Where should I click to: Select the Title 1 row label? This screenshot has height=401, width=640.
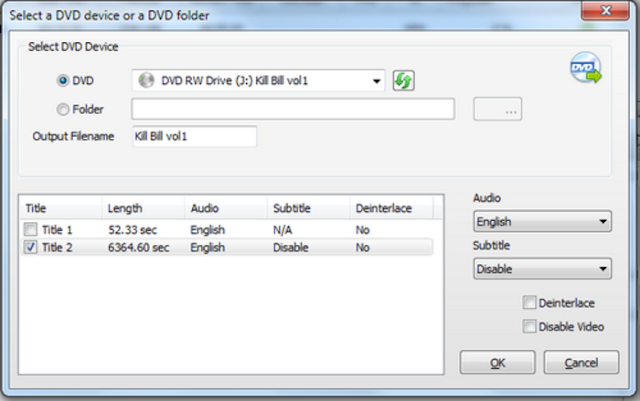[x=57, y=230]
